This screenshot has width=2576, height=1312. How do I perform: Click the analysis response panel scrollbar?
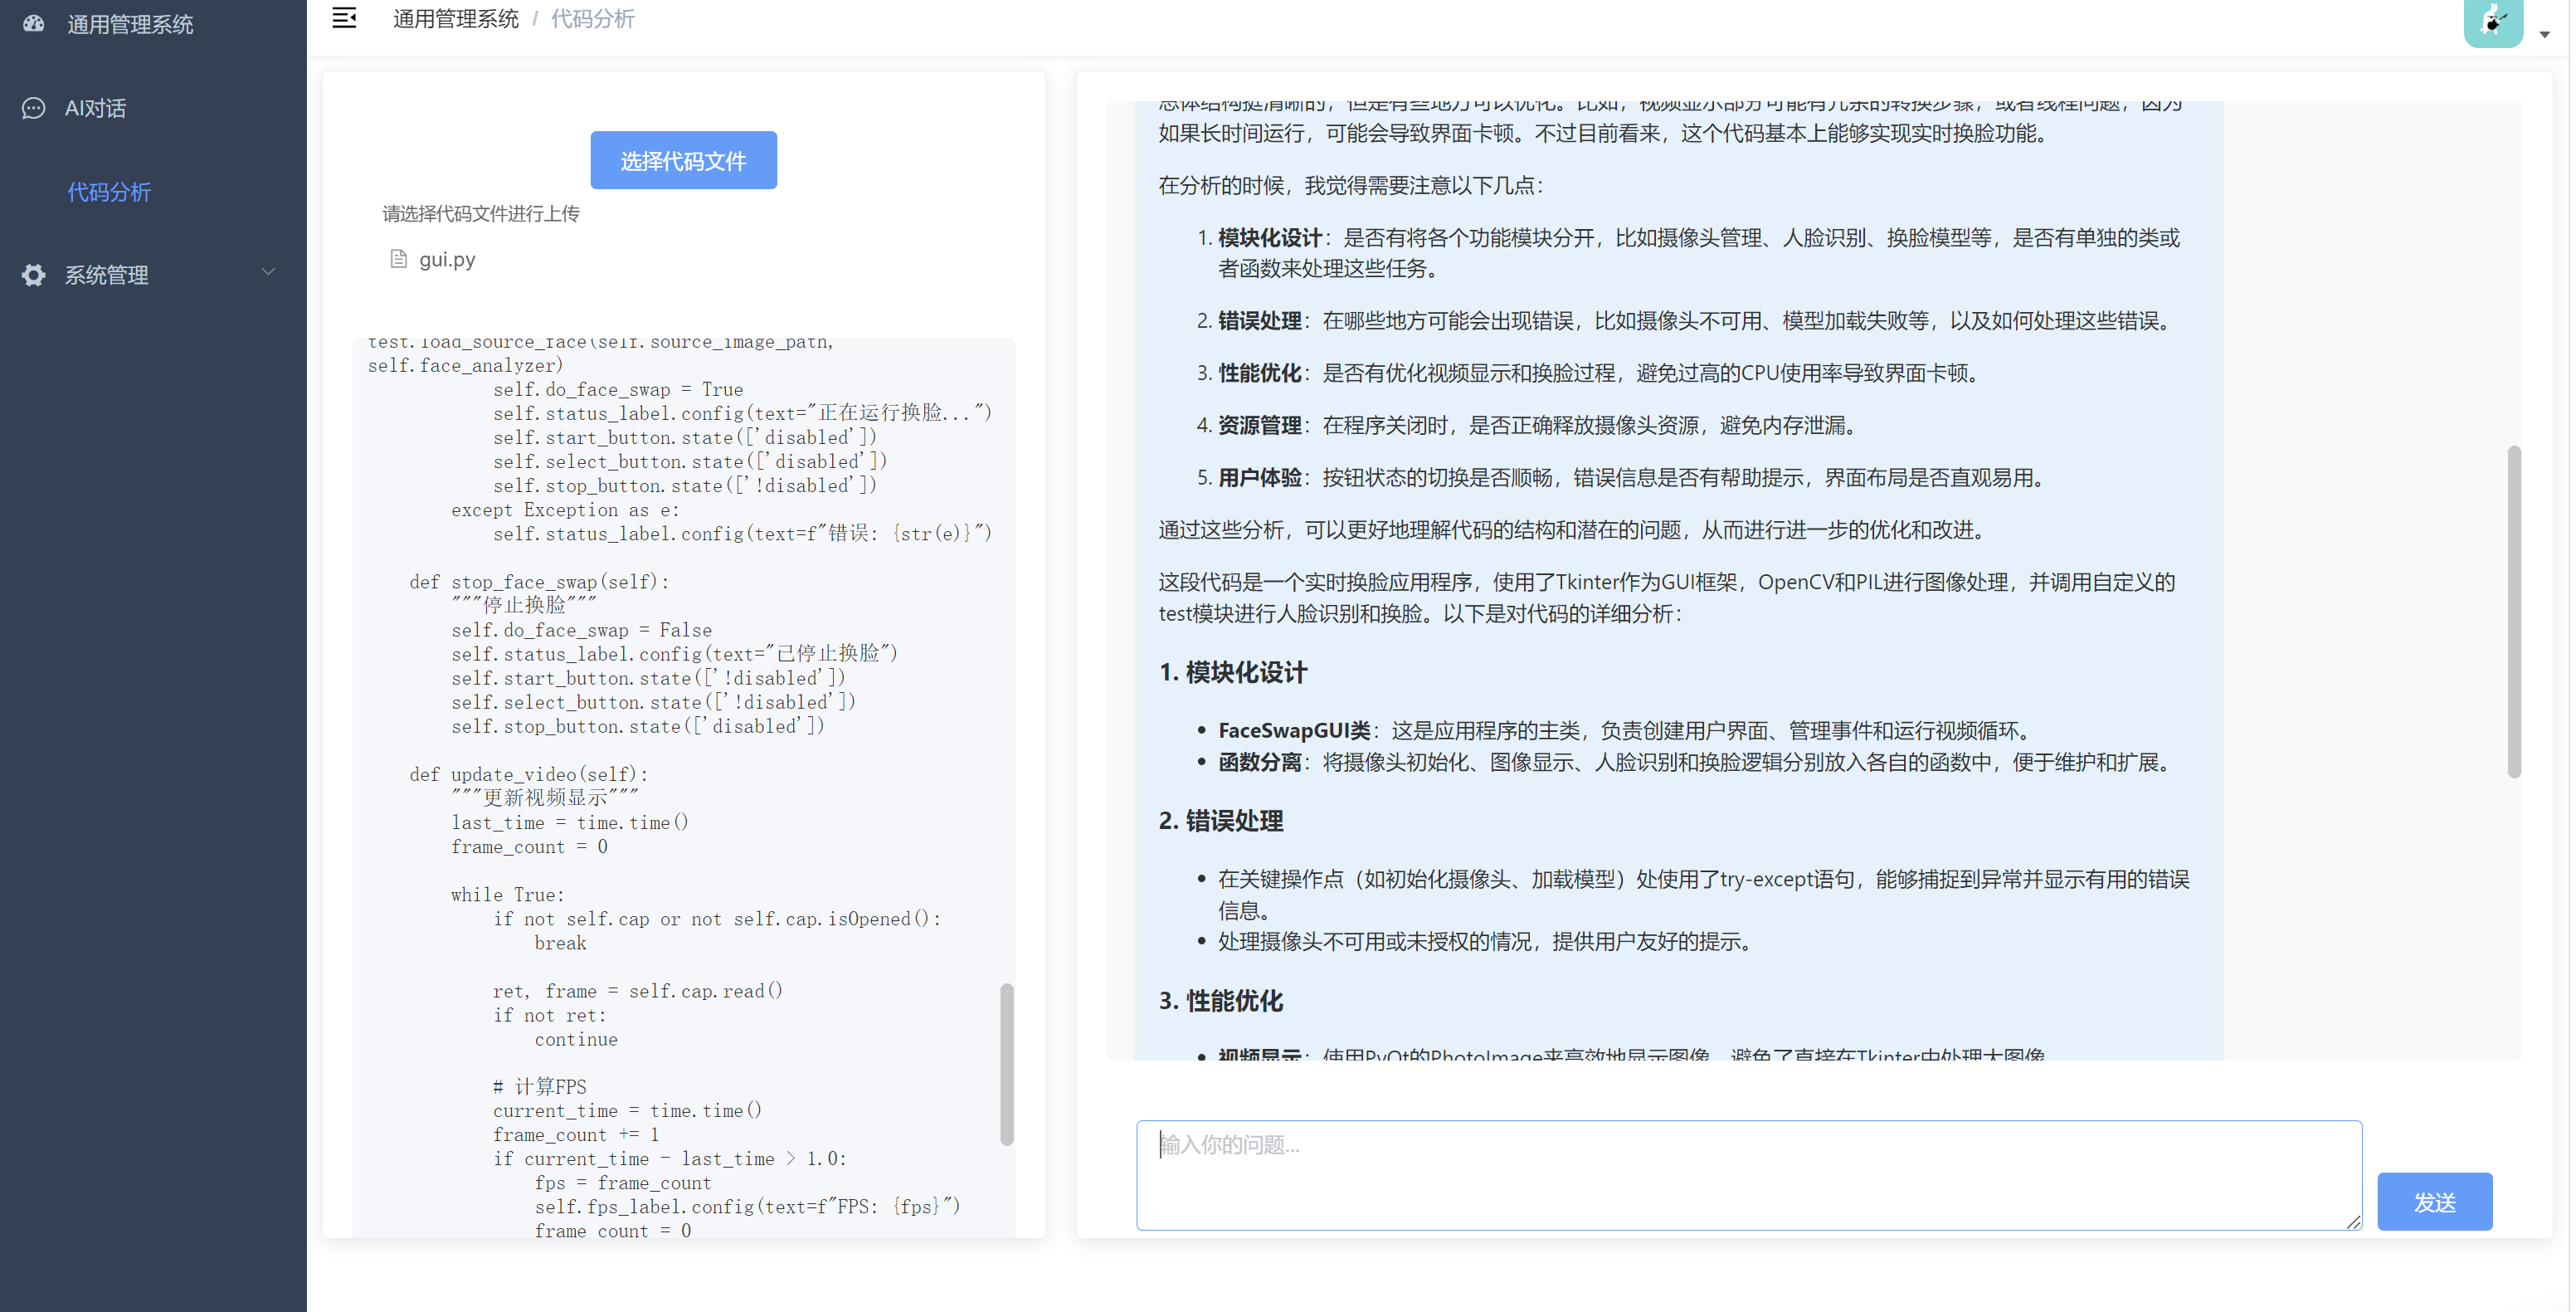[x=2513, y=611]
